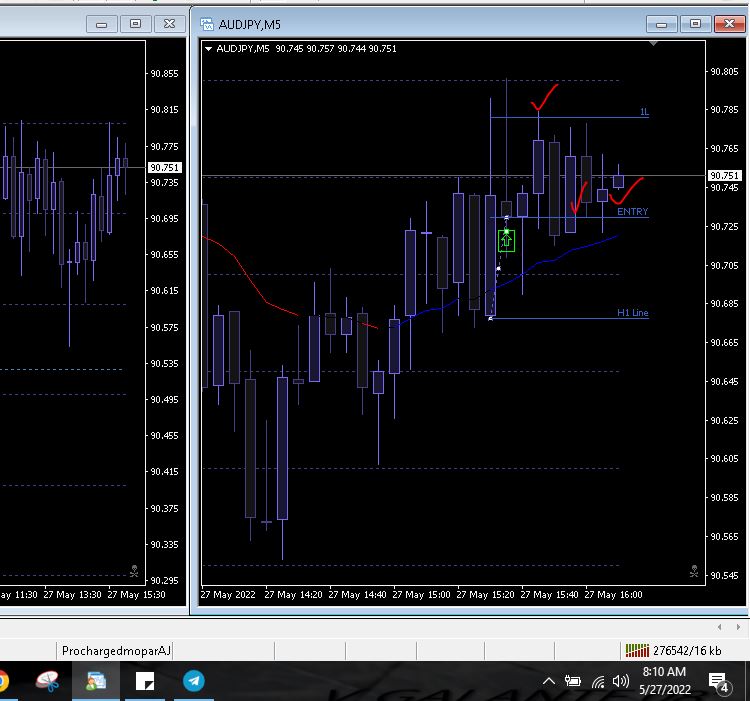750x701 pixels.
Task: Open the black notes app in the taskbar
Action: [x=145, y=682]
